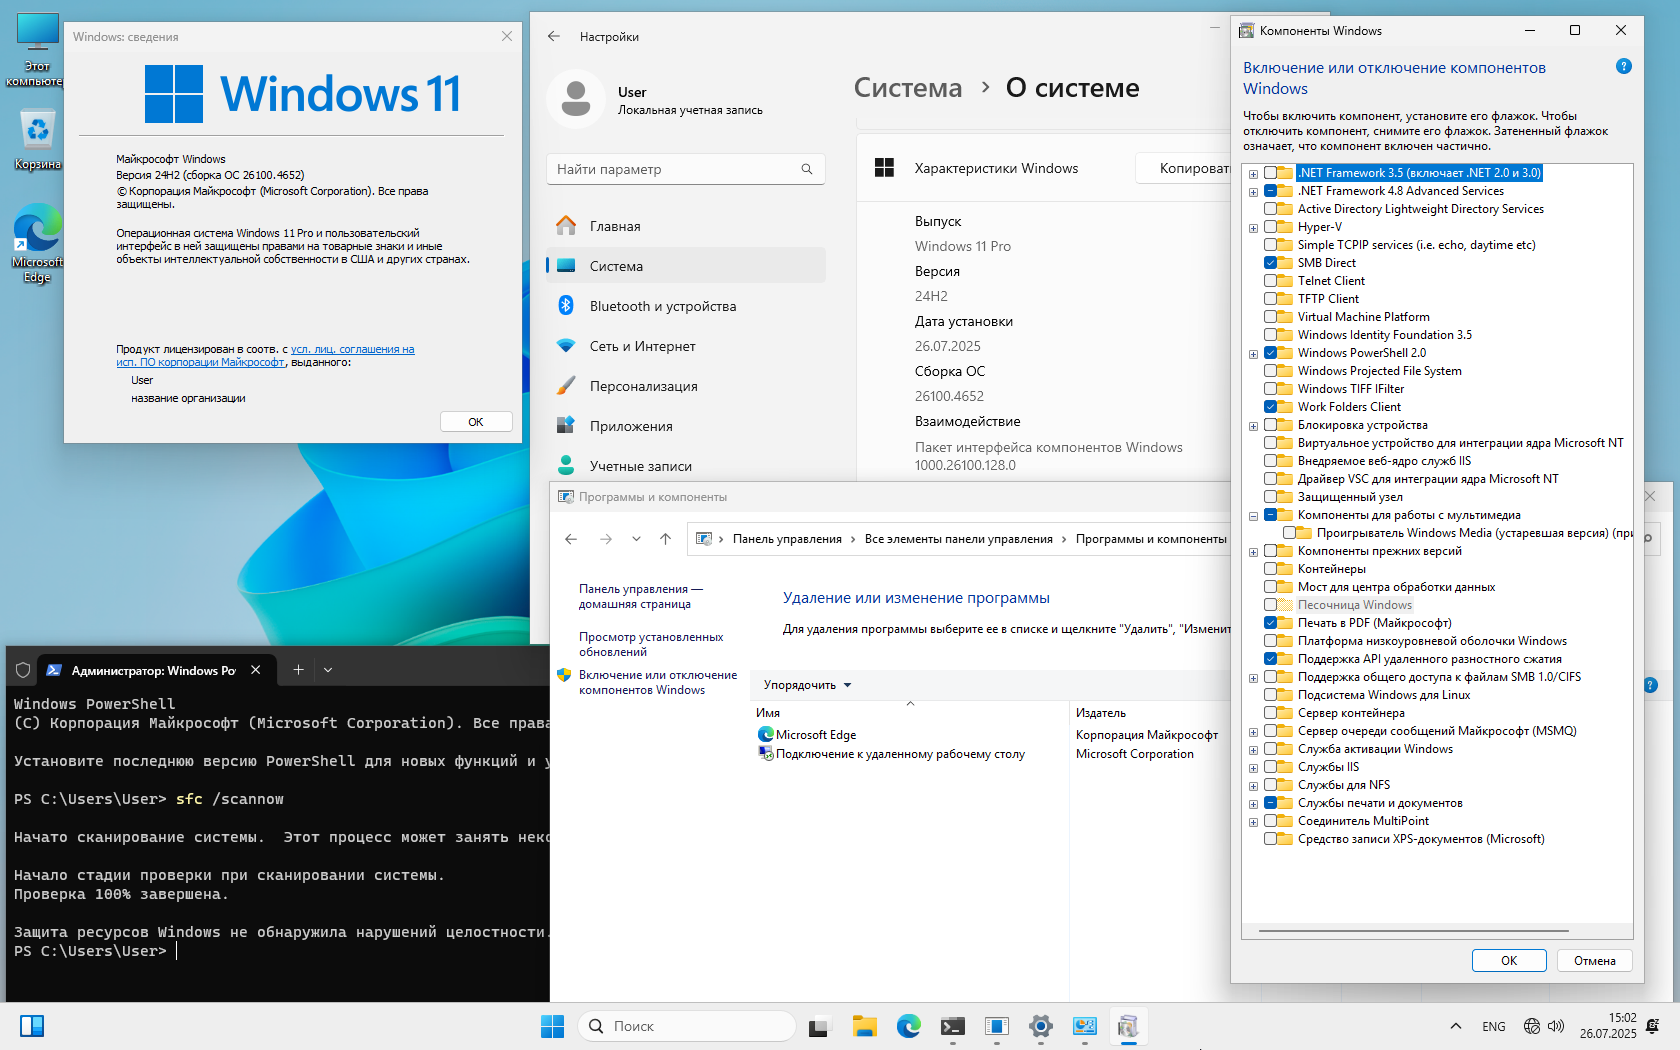1680x1050 pixels.
Task: Click the Settings gear taskbar icon
Action: (x=1040, y=1026)
